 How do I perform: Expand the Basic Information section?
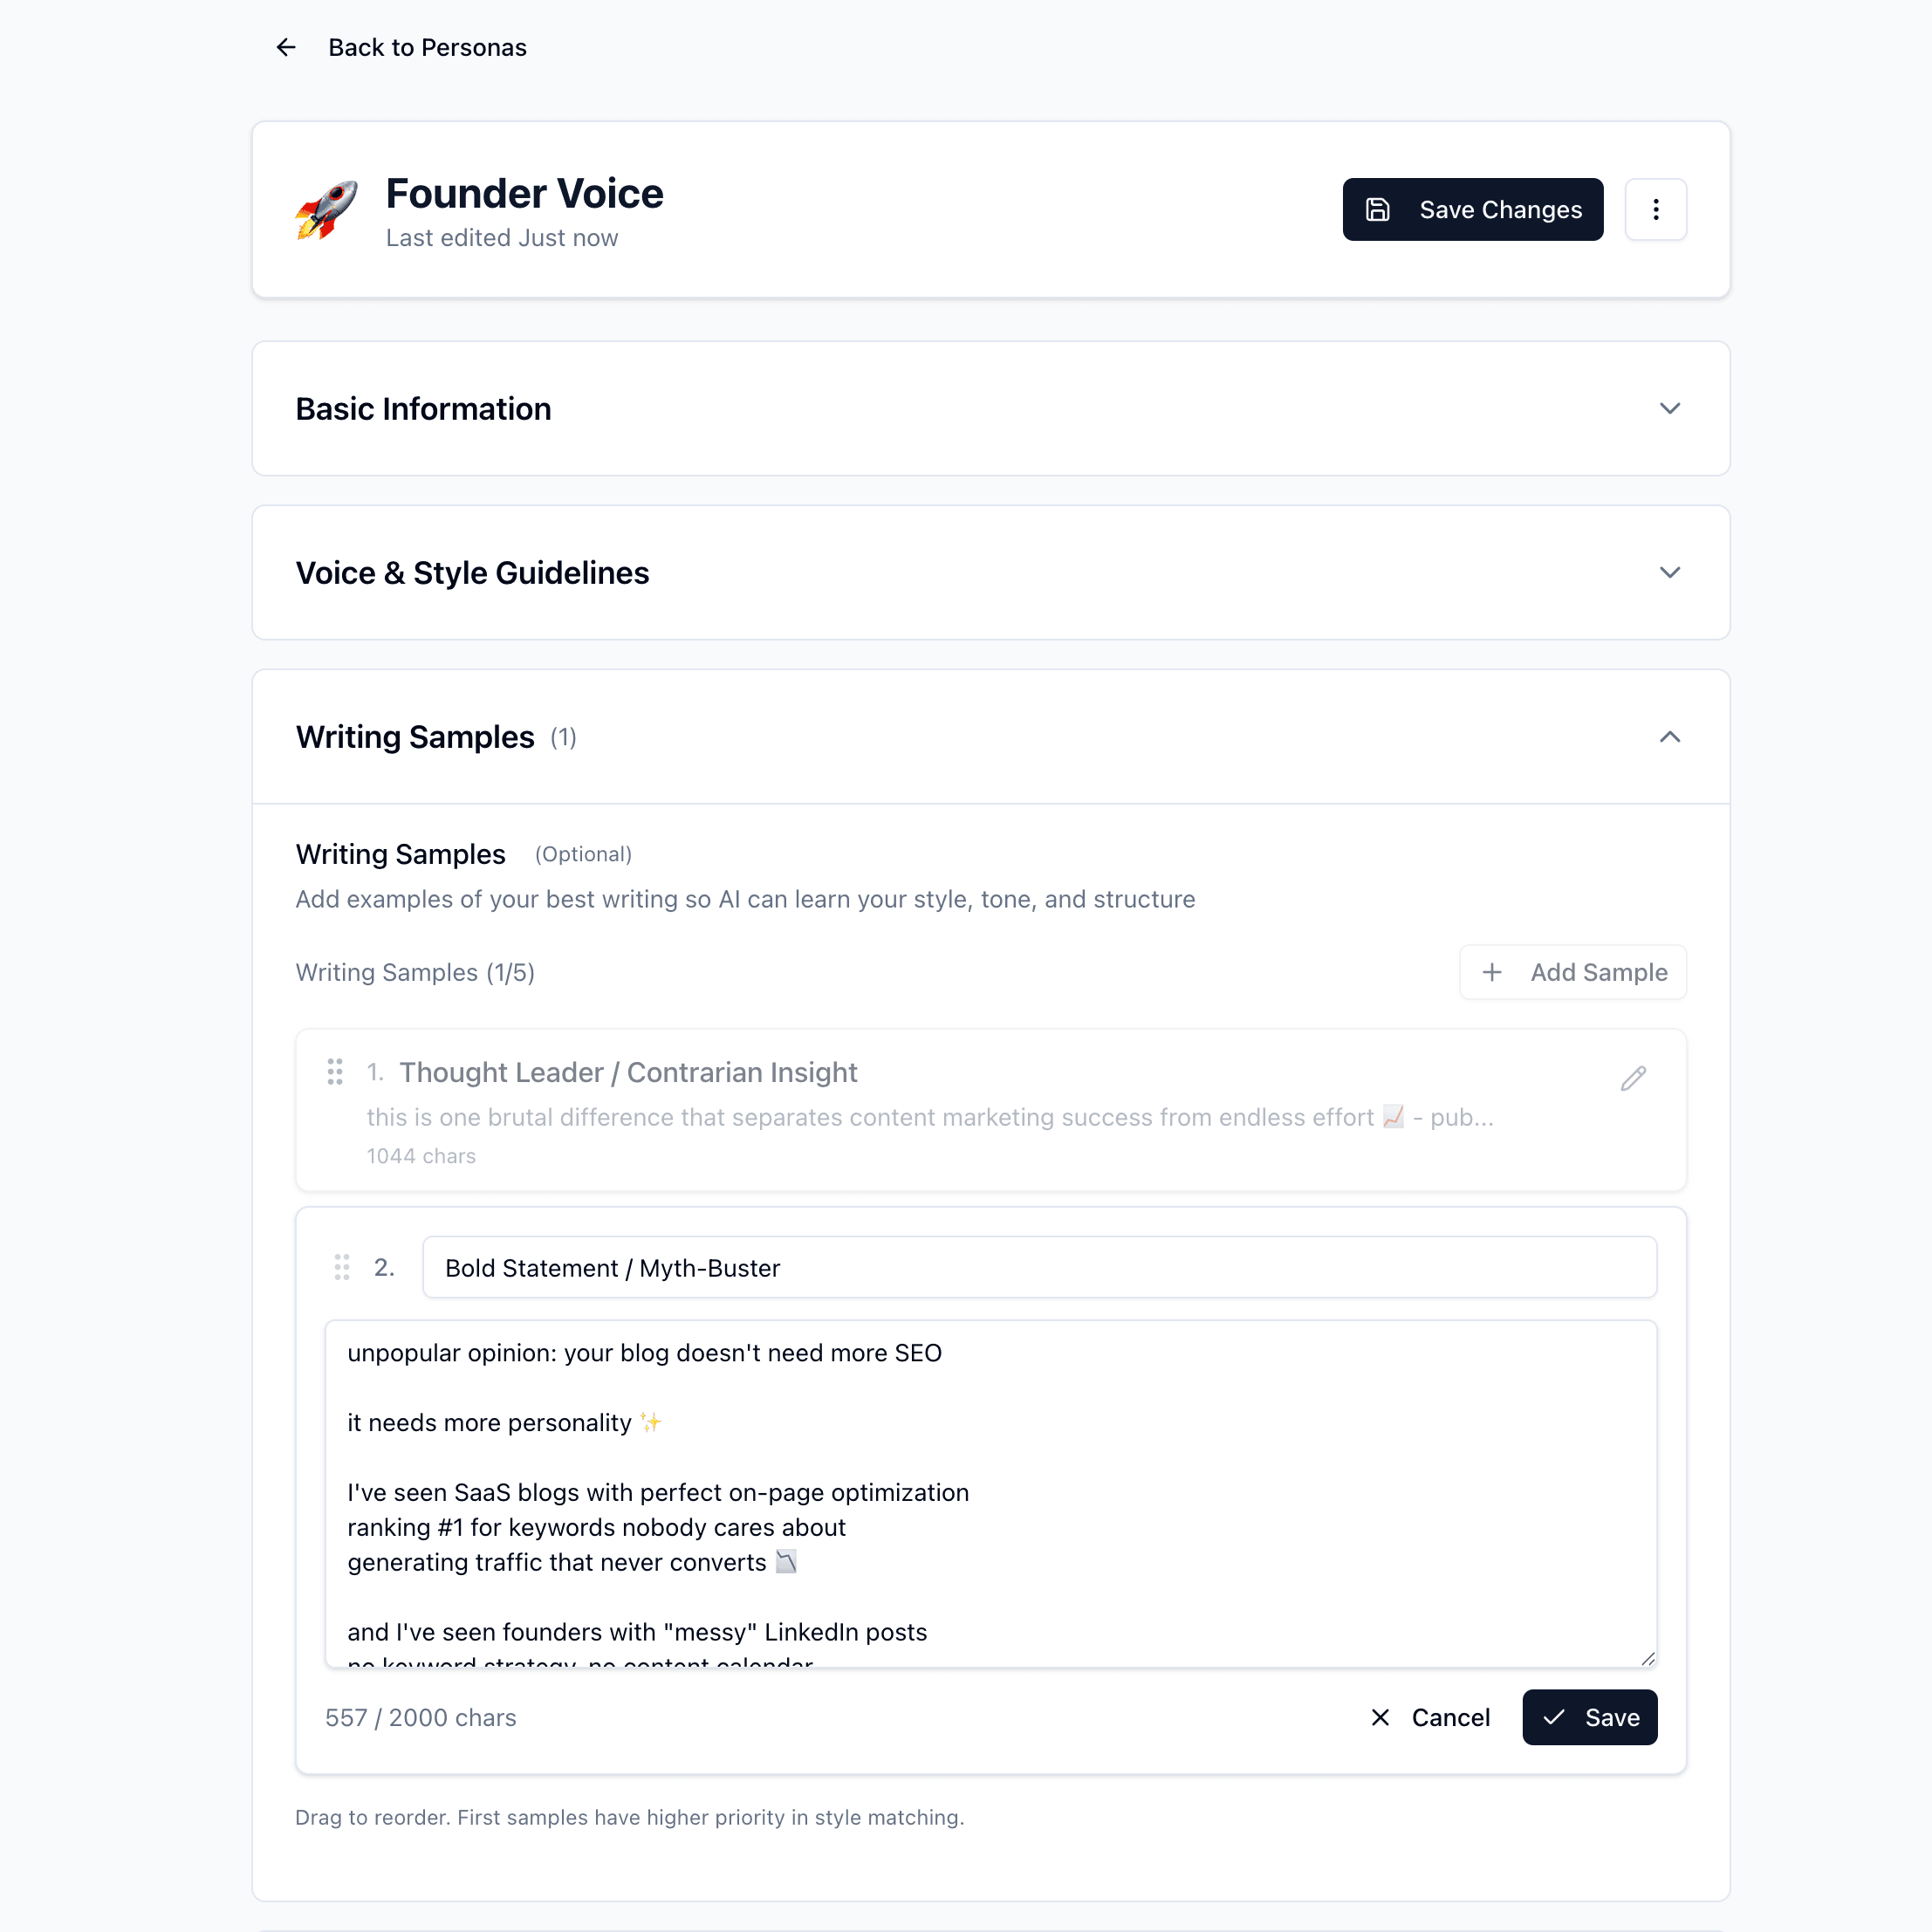pos(1669,409)
